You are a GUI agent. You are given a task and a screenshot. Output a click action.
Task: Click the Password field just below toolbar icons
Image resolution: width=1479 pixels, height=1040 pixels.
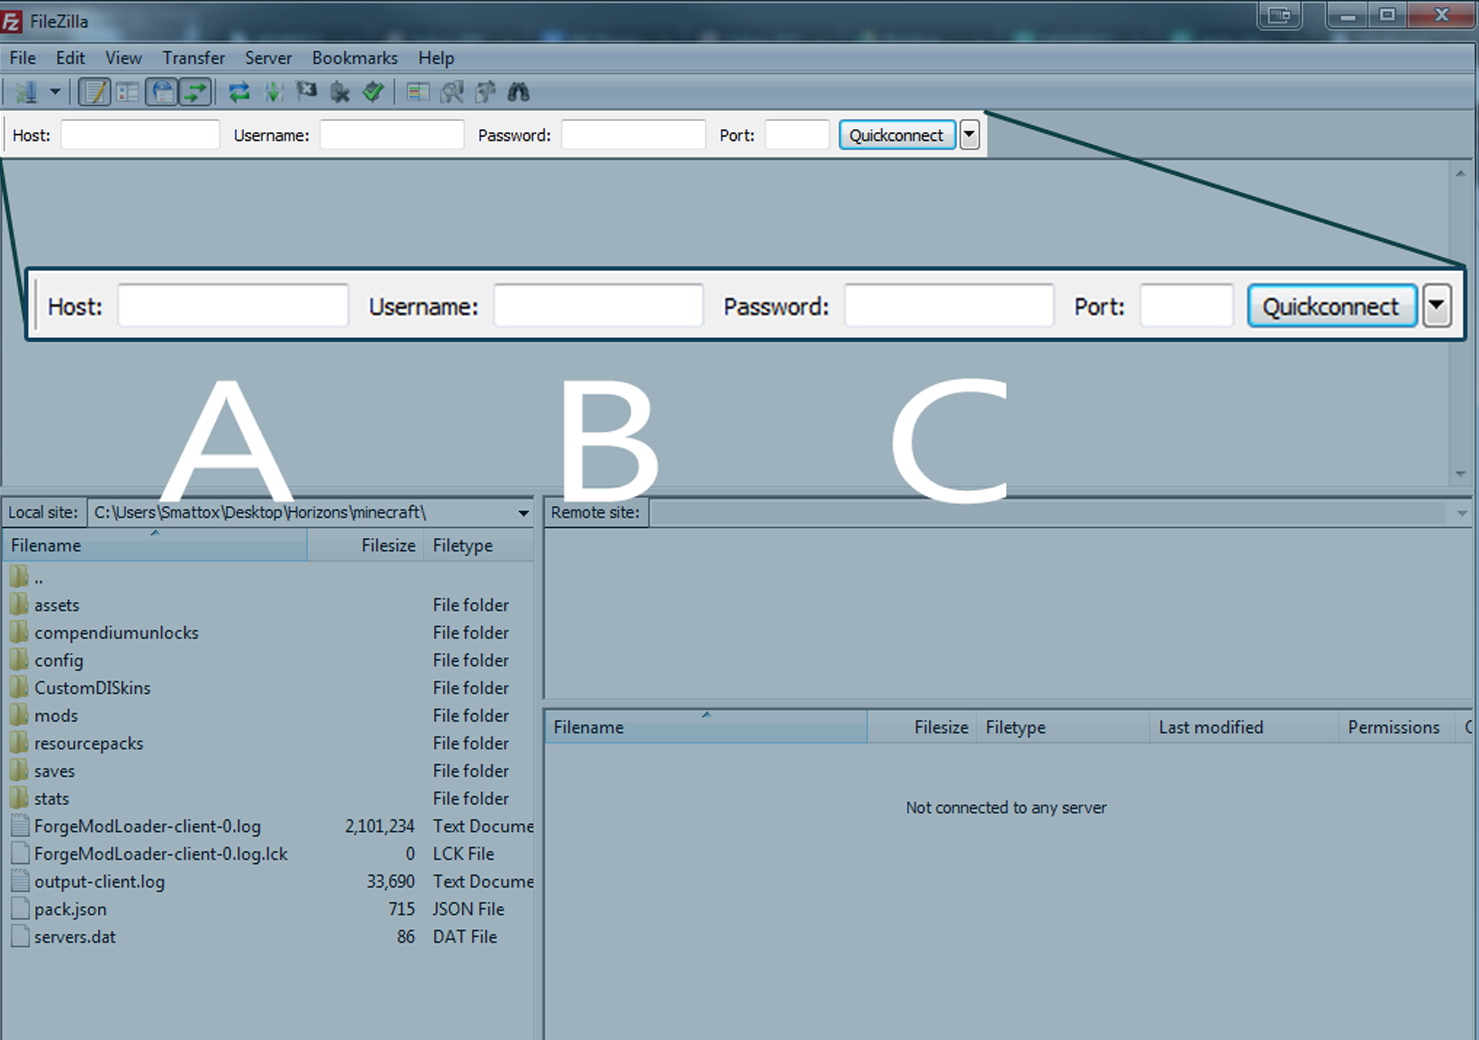pyautogui.click(x=634, y=135)
